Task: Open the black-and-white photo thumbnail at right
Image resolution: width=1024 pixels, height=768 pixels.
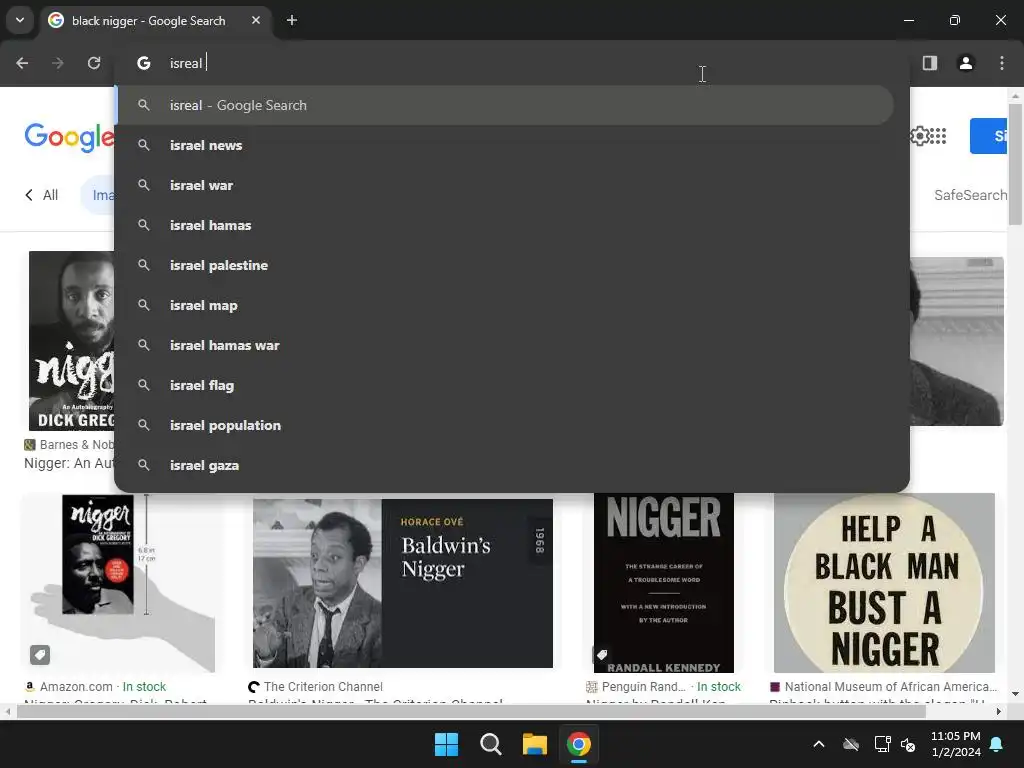Action: 957,342
